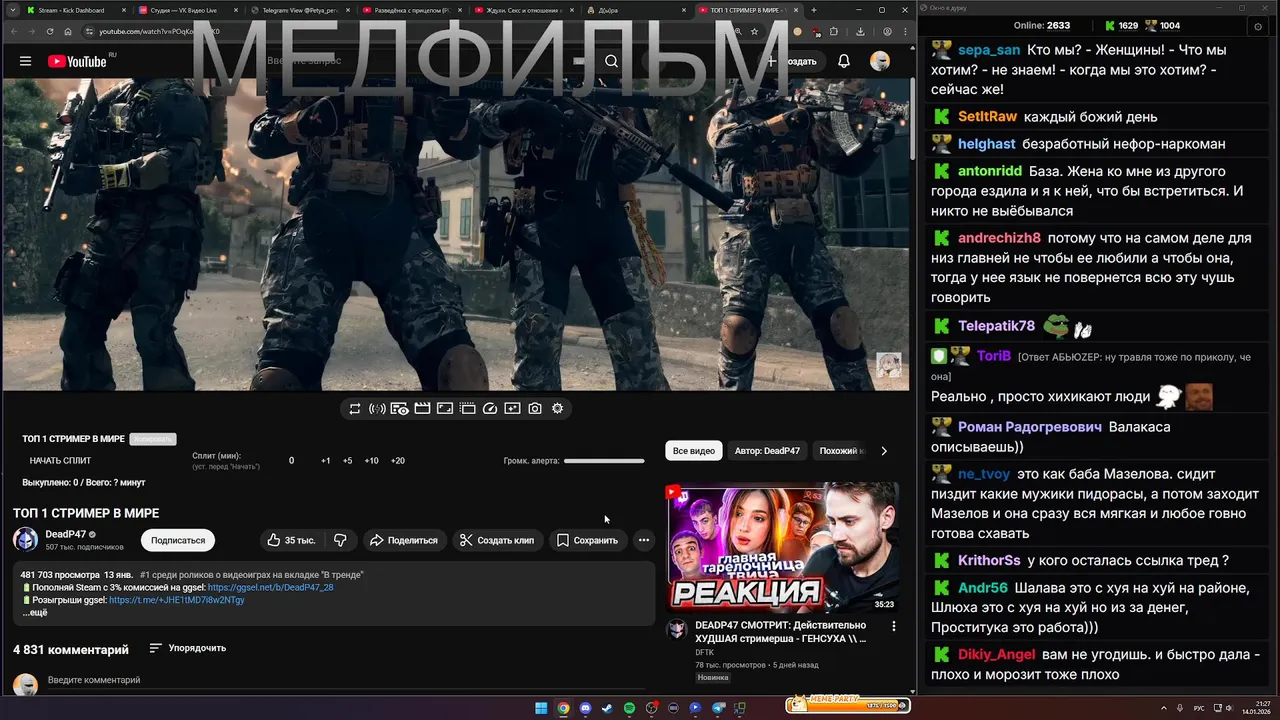Open YouTube notifications bell
Image resolution: width=1280 pixels, height=720 pixels.
point(844,61)
